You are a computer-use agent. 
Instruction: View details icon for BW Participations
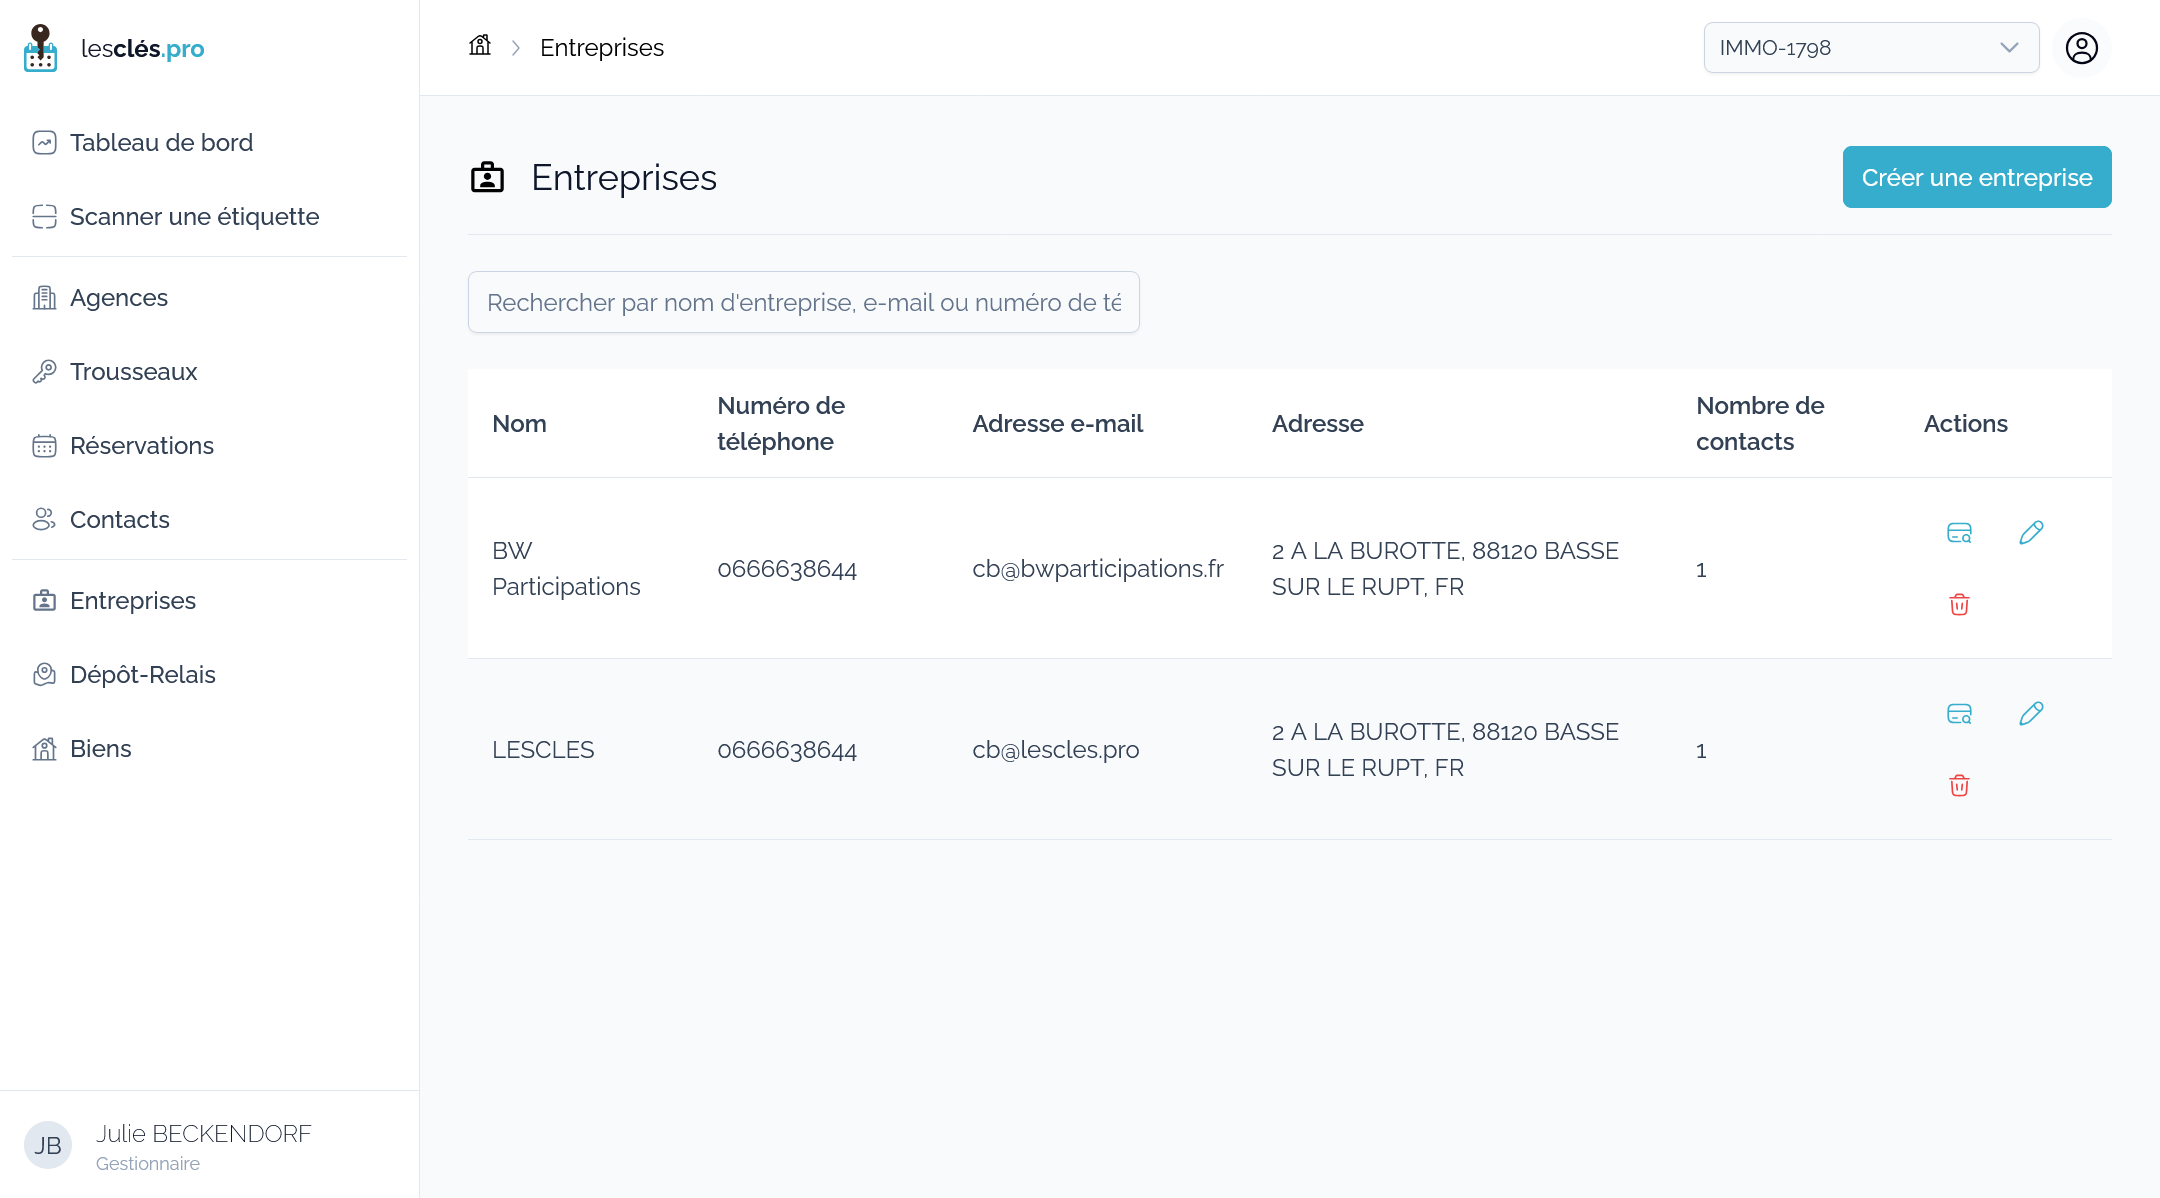[1959, 533]
